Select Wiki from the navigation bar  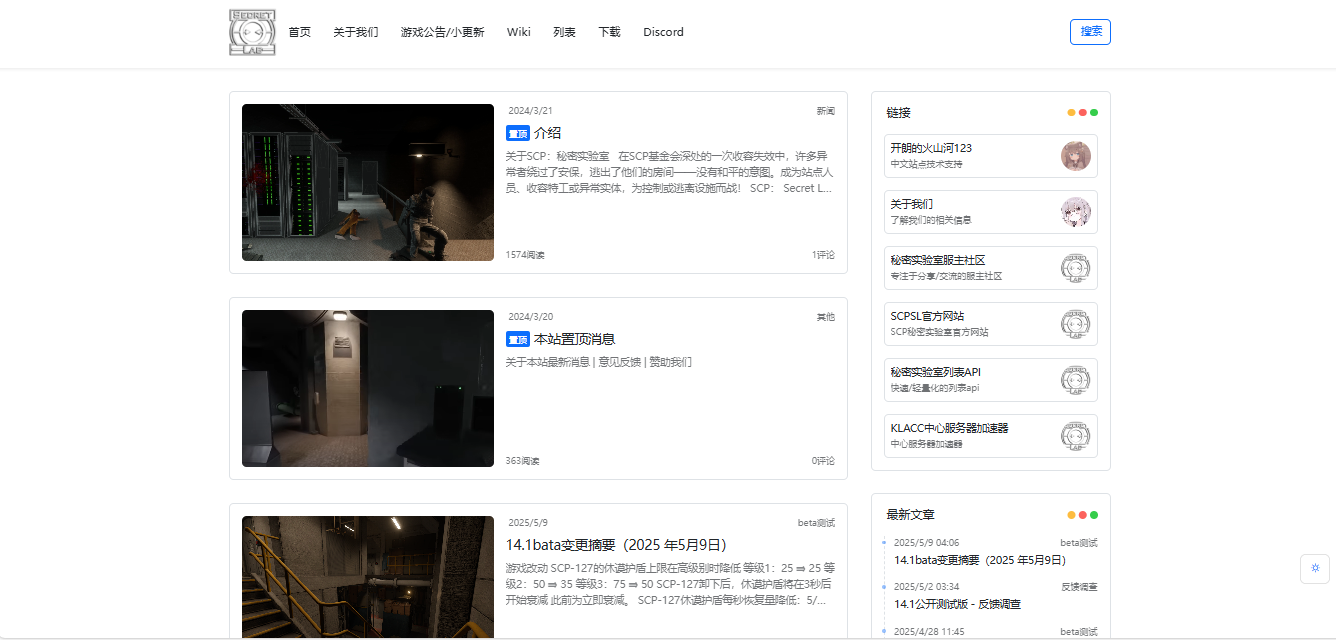pos(518,31)
